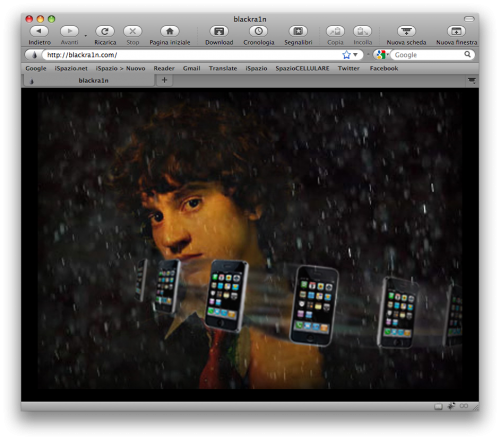Click the Copia copy icon
The height and width of the screenshot is (440, 500).
[335, 31]
